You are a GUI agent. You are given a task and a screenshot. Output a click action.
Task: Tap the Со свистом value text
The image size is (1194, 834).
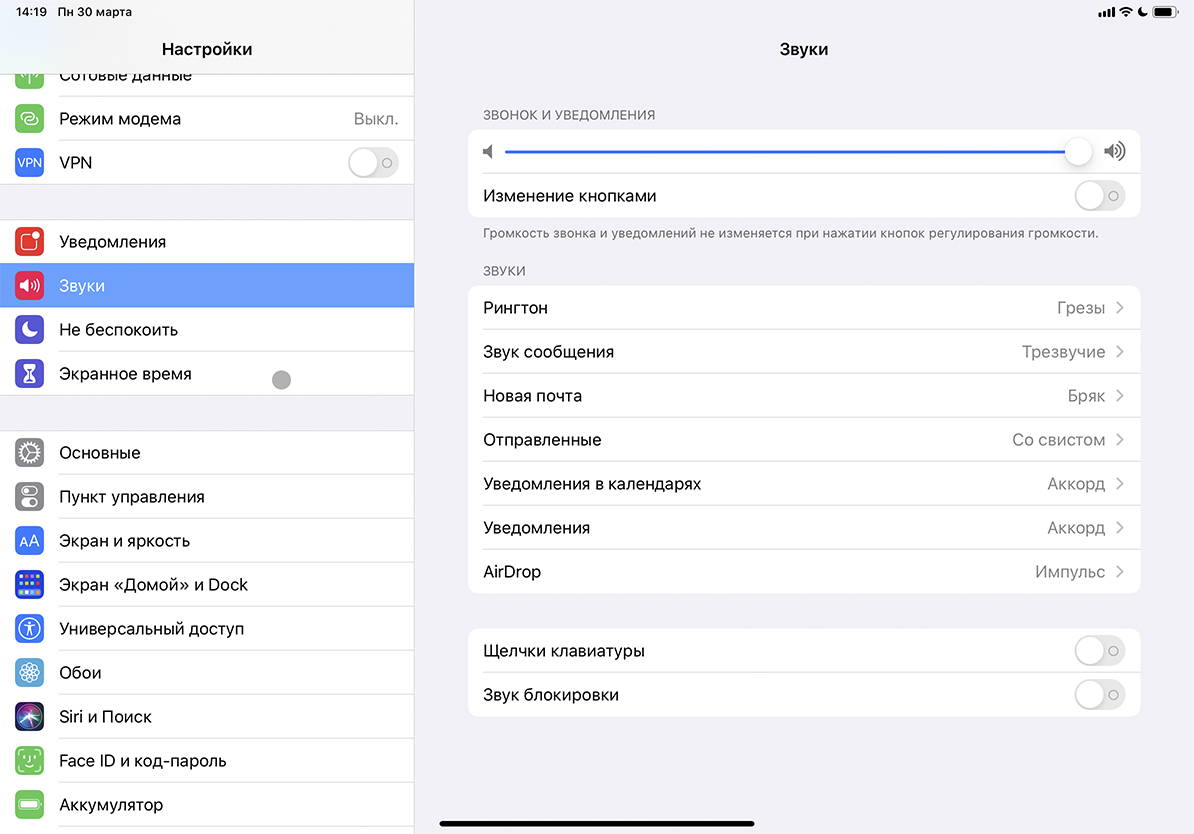point(1058,440)
